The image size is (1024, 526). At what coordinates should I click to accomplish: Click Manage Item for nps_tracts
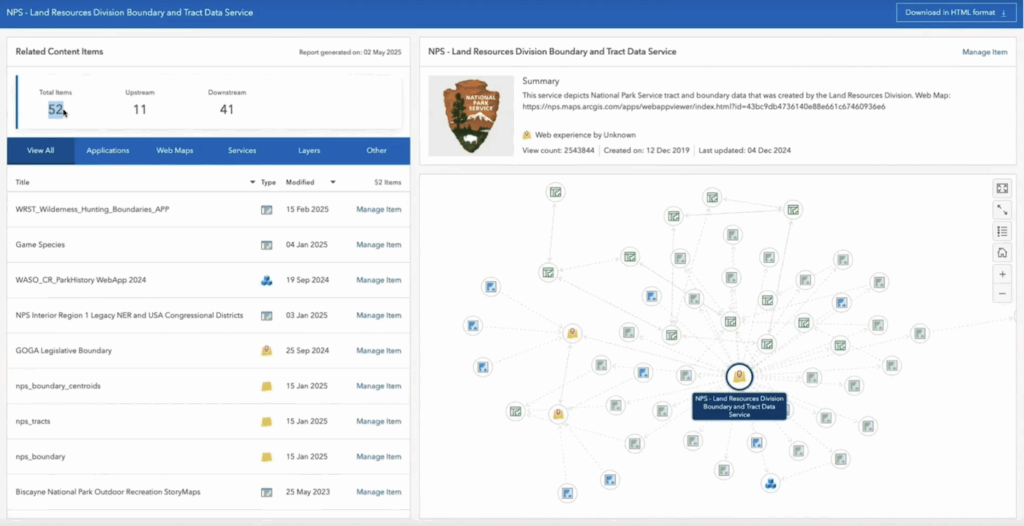tap(379, 421)
